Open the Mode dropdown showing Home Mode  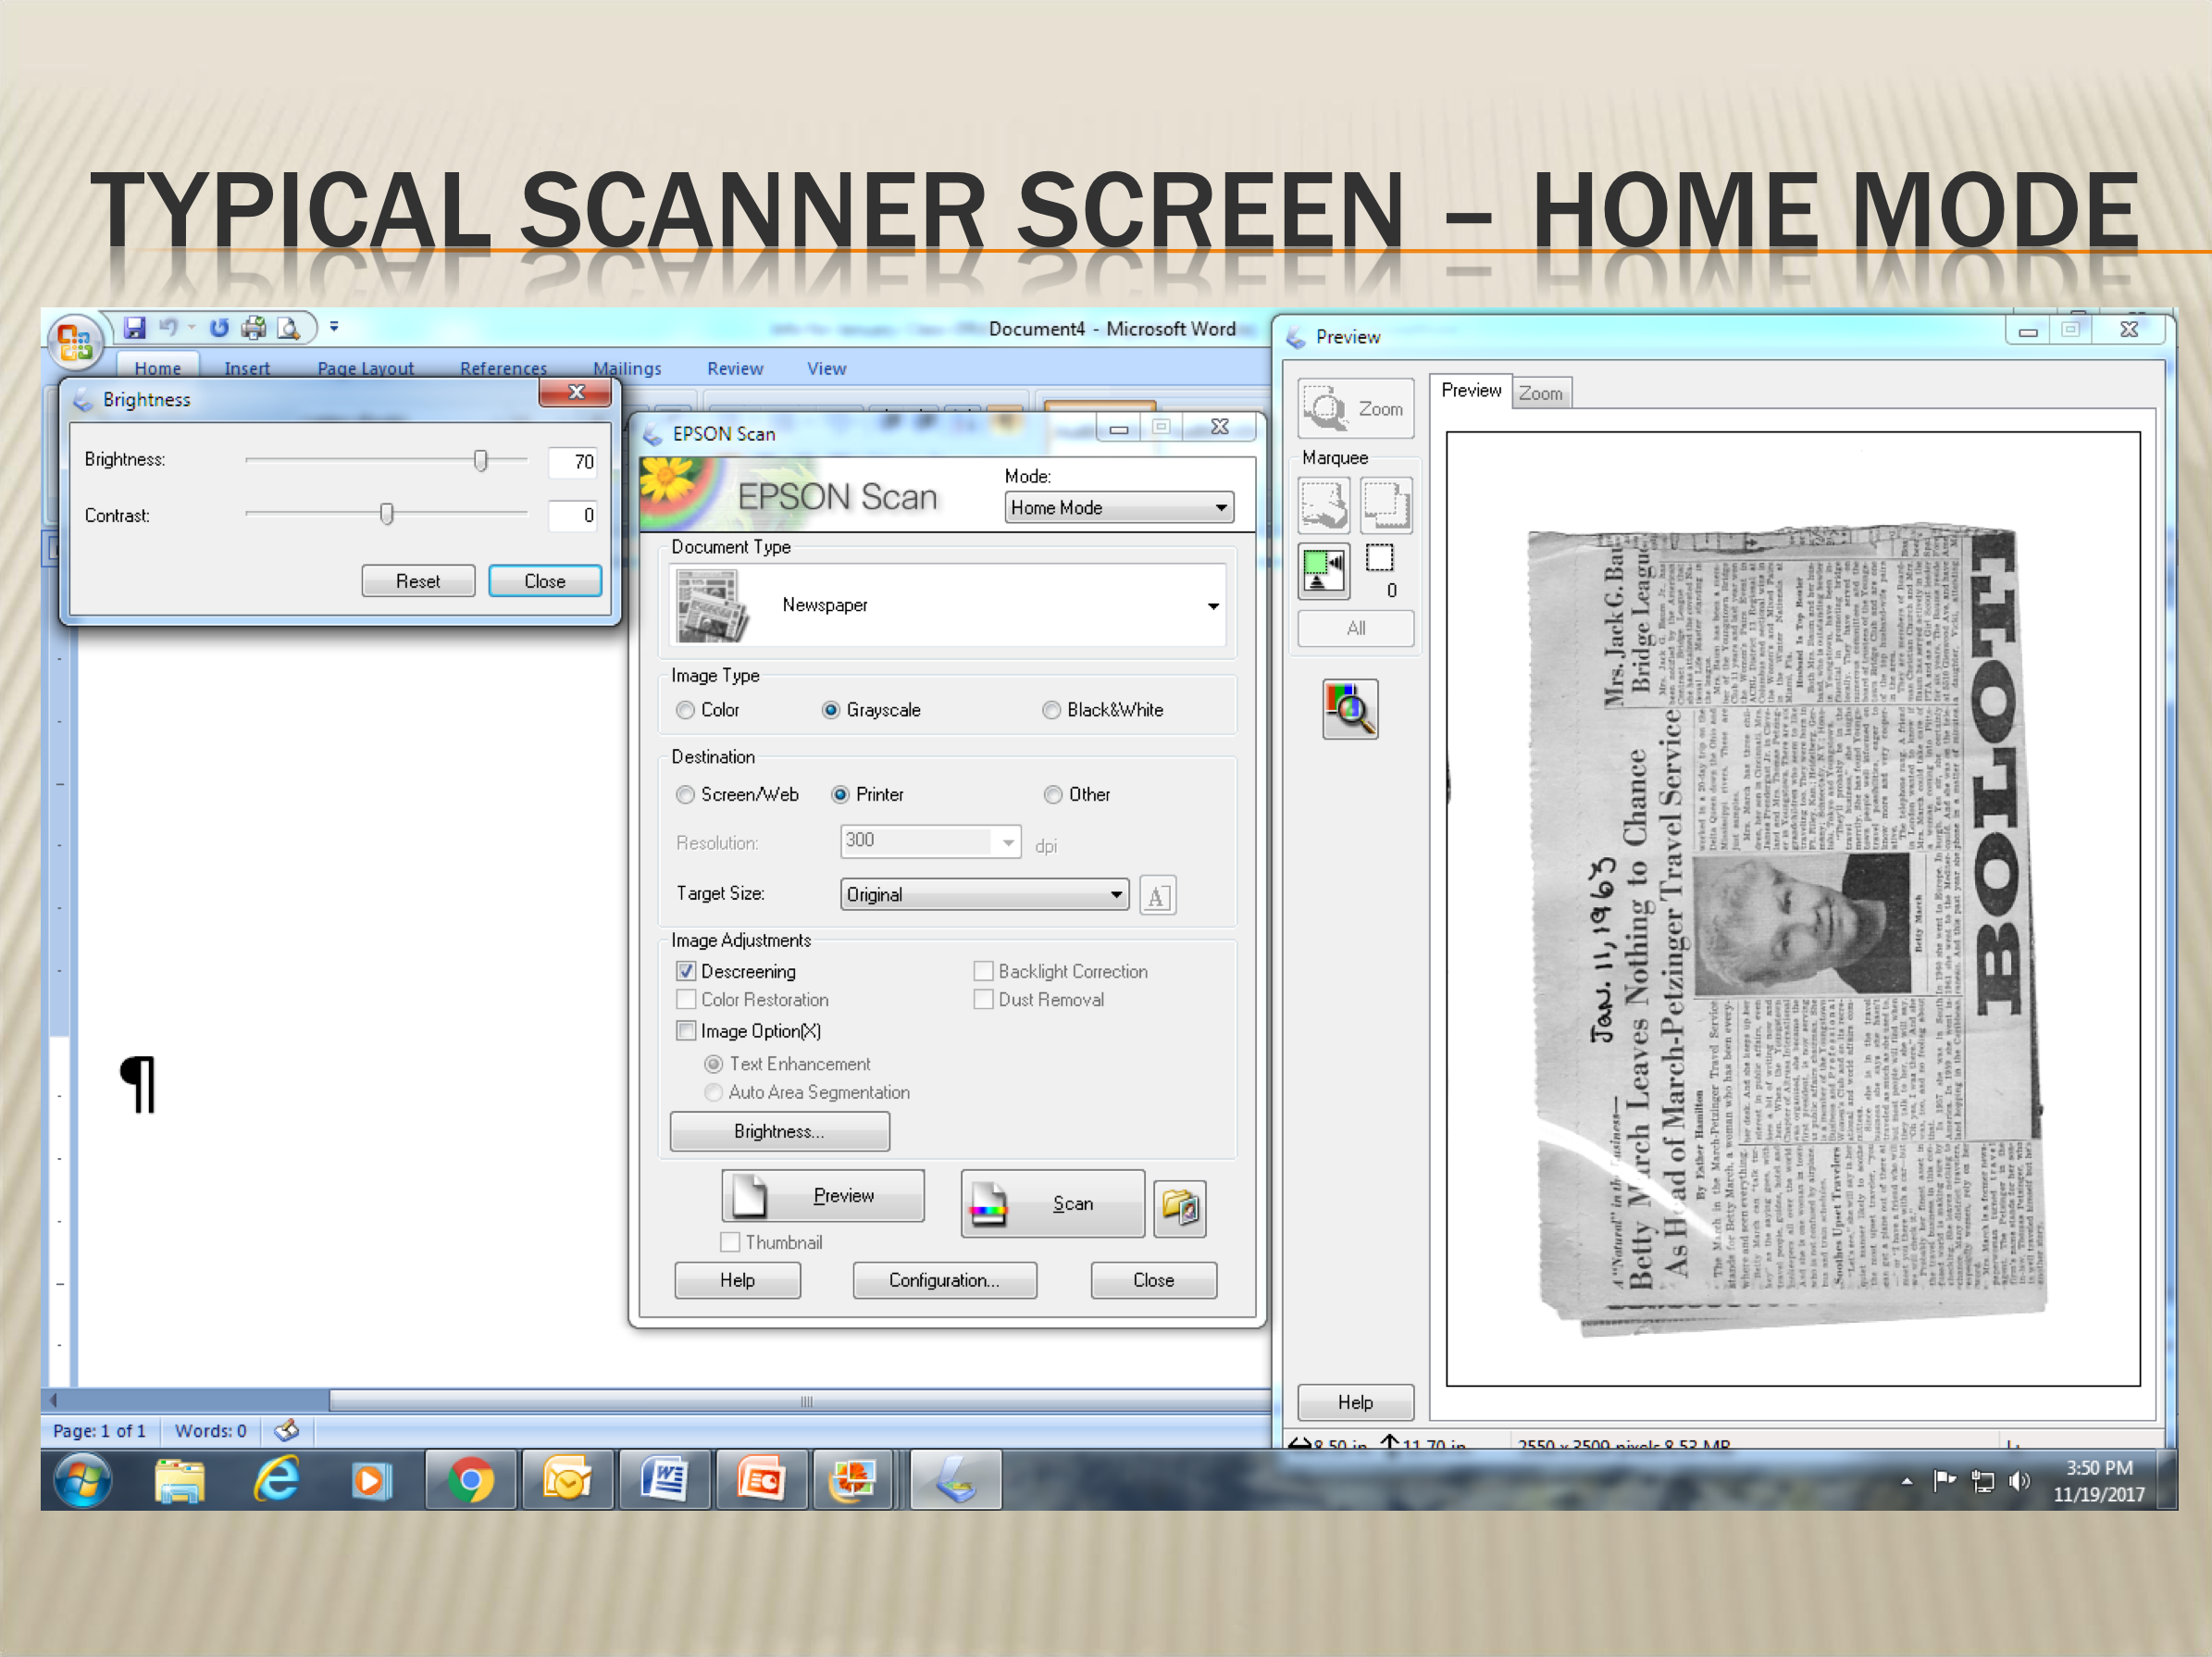[x=1119, y=507]
